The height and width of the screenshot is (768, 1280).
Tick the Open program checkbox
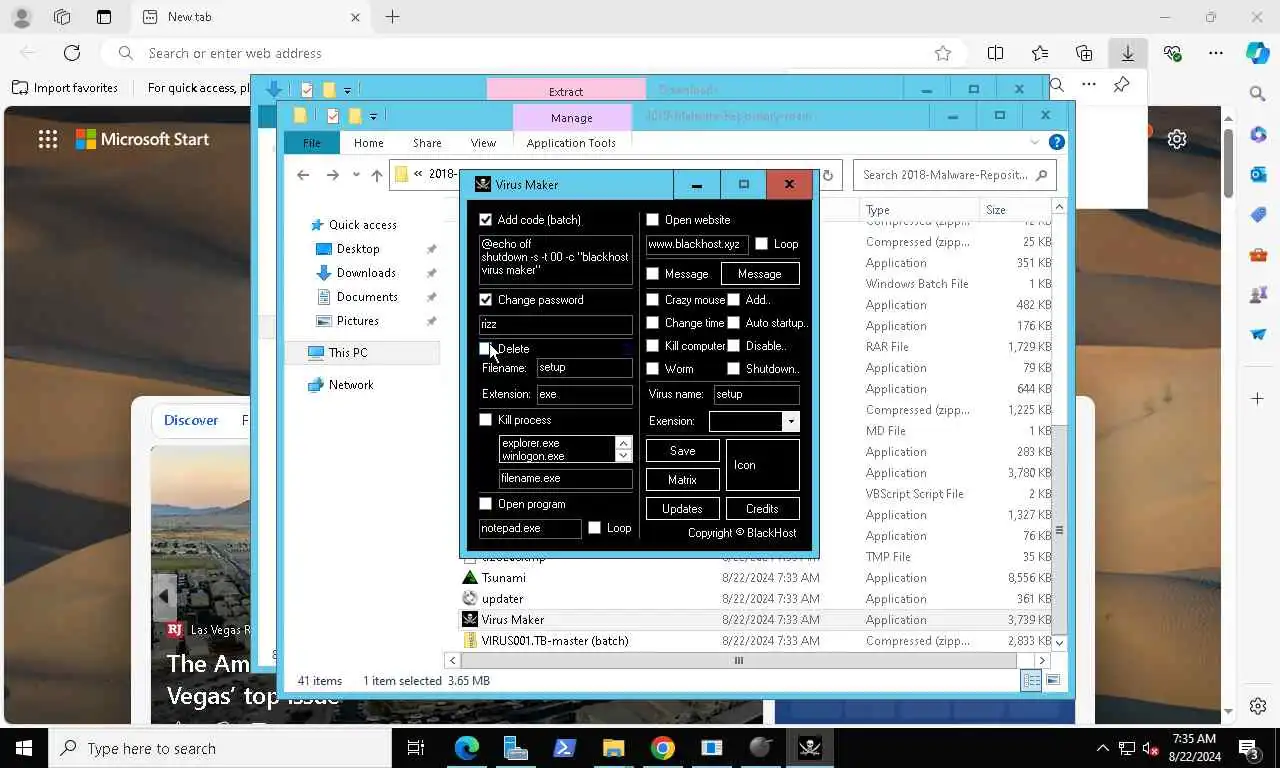[x=486, y=504]
